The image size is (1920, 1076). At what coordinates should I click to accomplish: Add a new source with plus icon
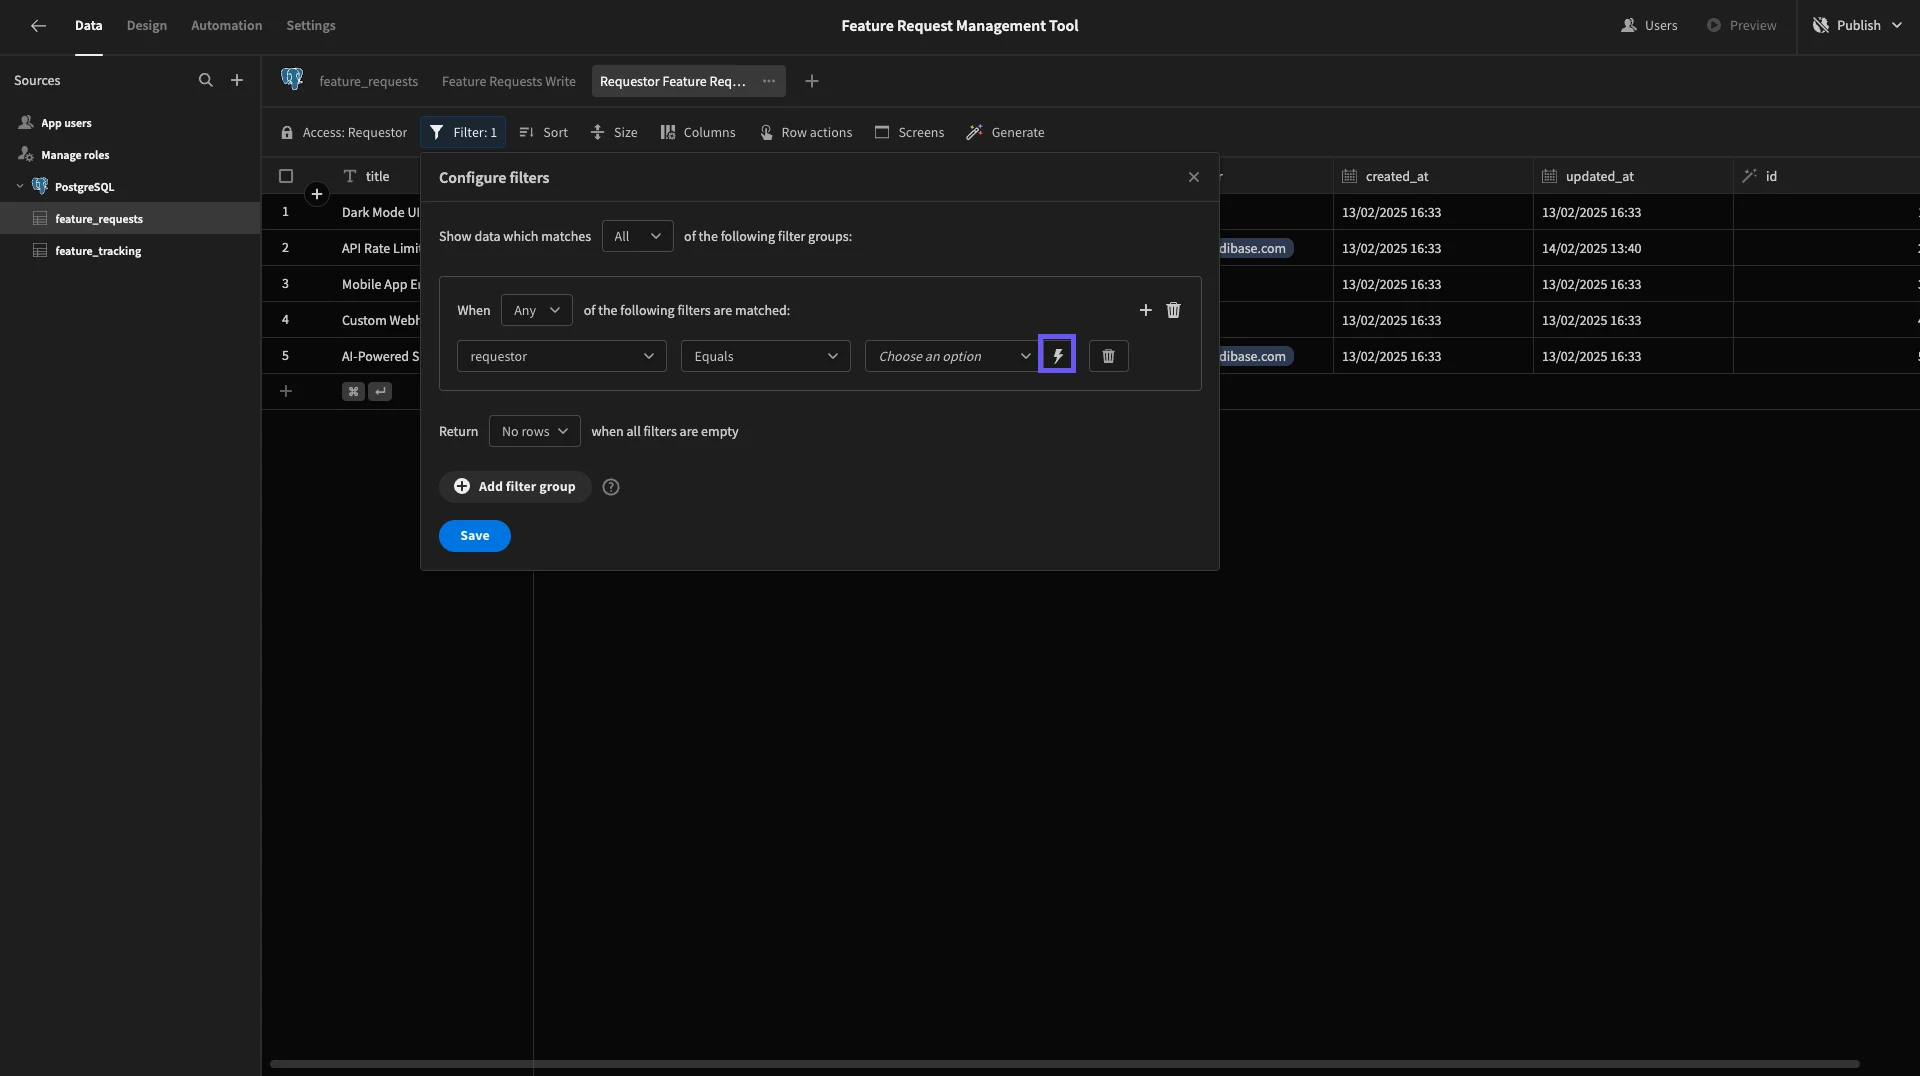tap(237, 80)
